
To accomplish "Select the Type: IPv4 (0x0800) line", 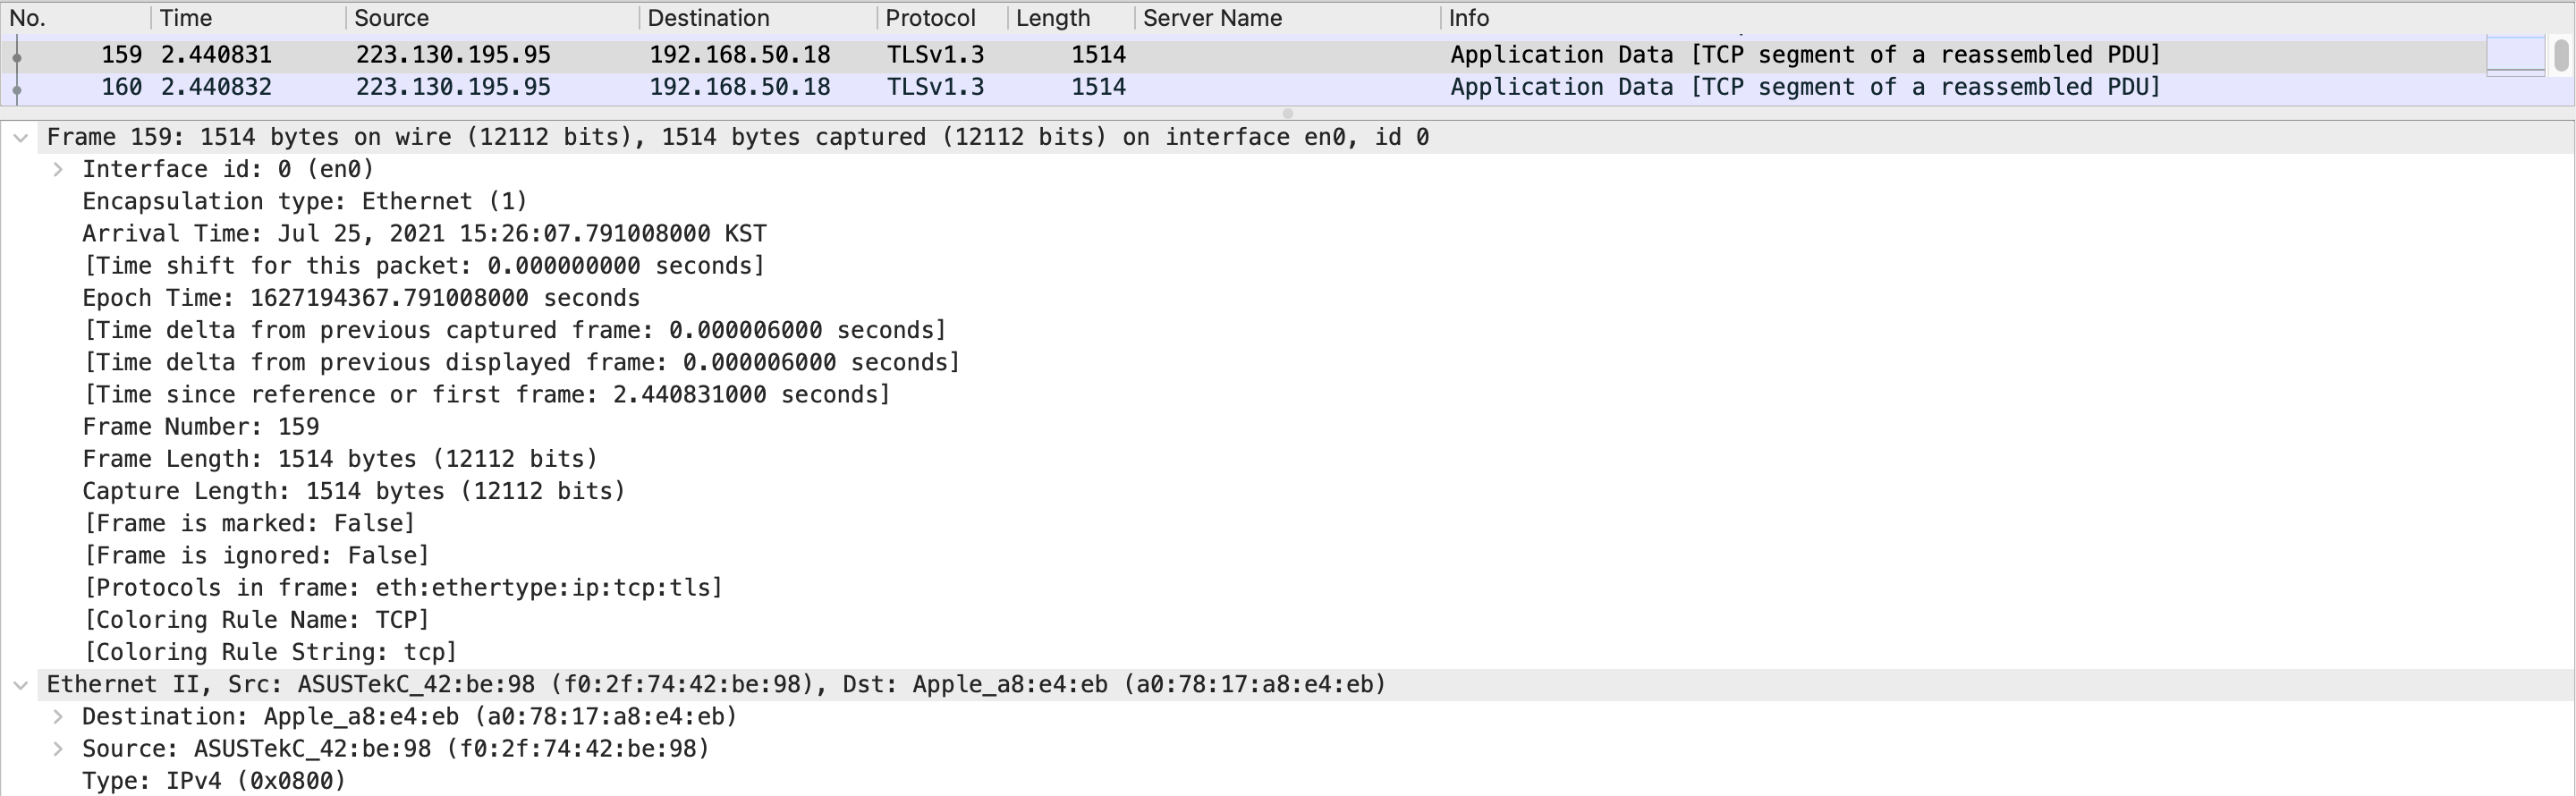I will point(214,780).
